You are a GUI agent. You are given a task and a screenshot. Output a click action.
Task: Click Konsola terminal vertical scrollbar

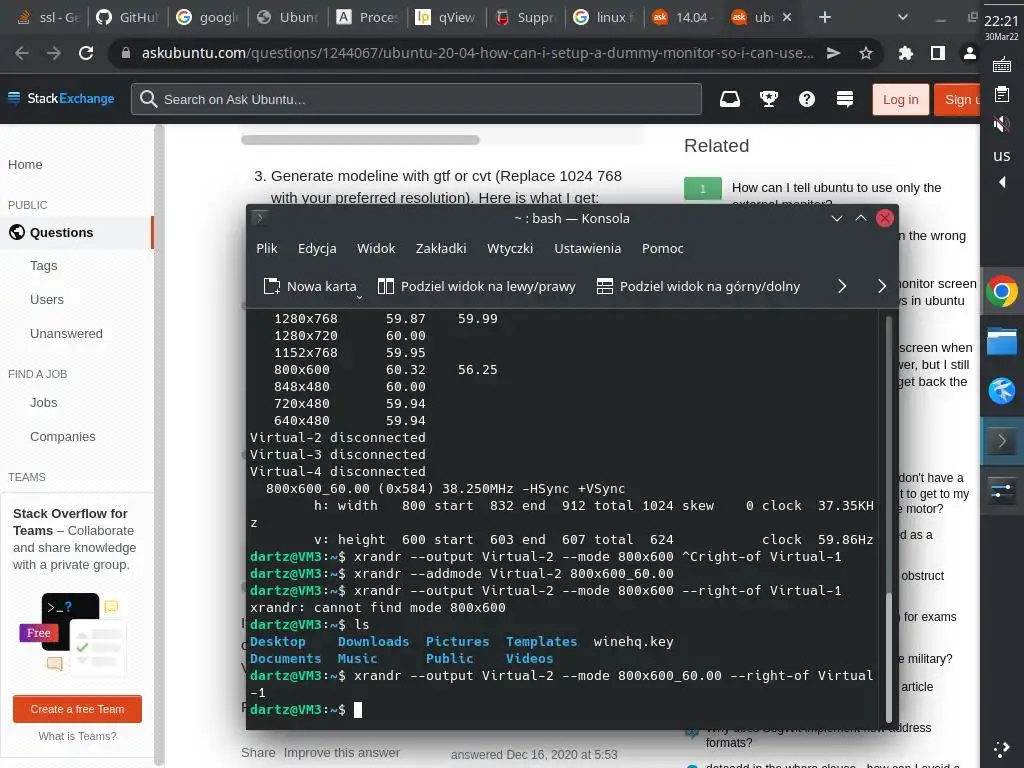tap(888, 656)
